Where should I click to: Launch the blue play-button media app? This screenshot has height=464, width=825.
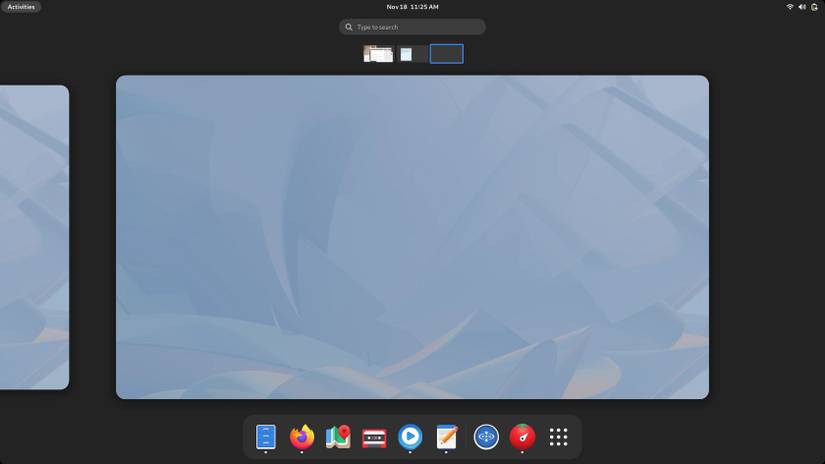pos(410,437)
